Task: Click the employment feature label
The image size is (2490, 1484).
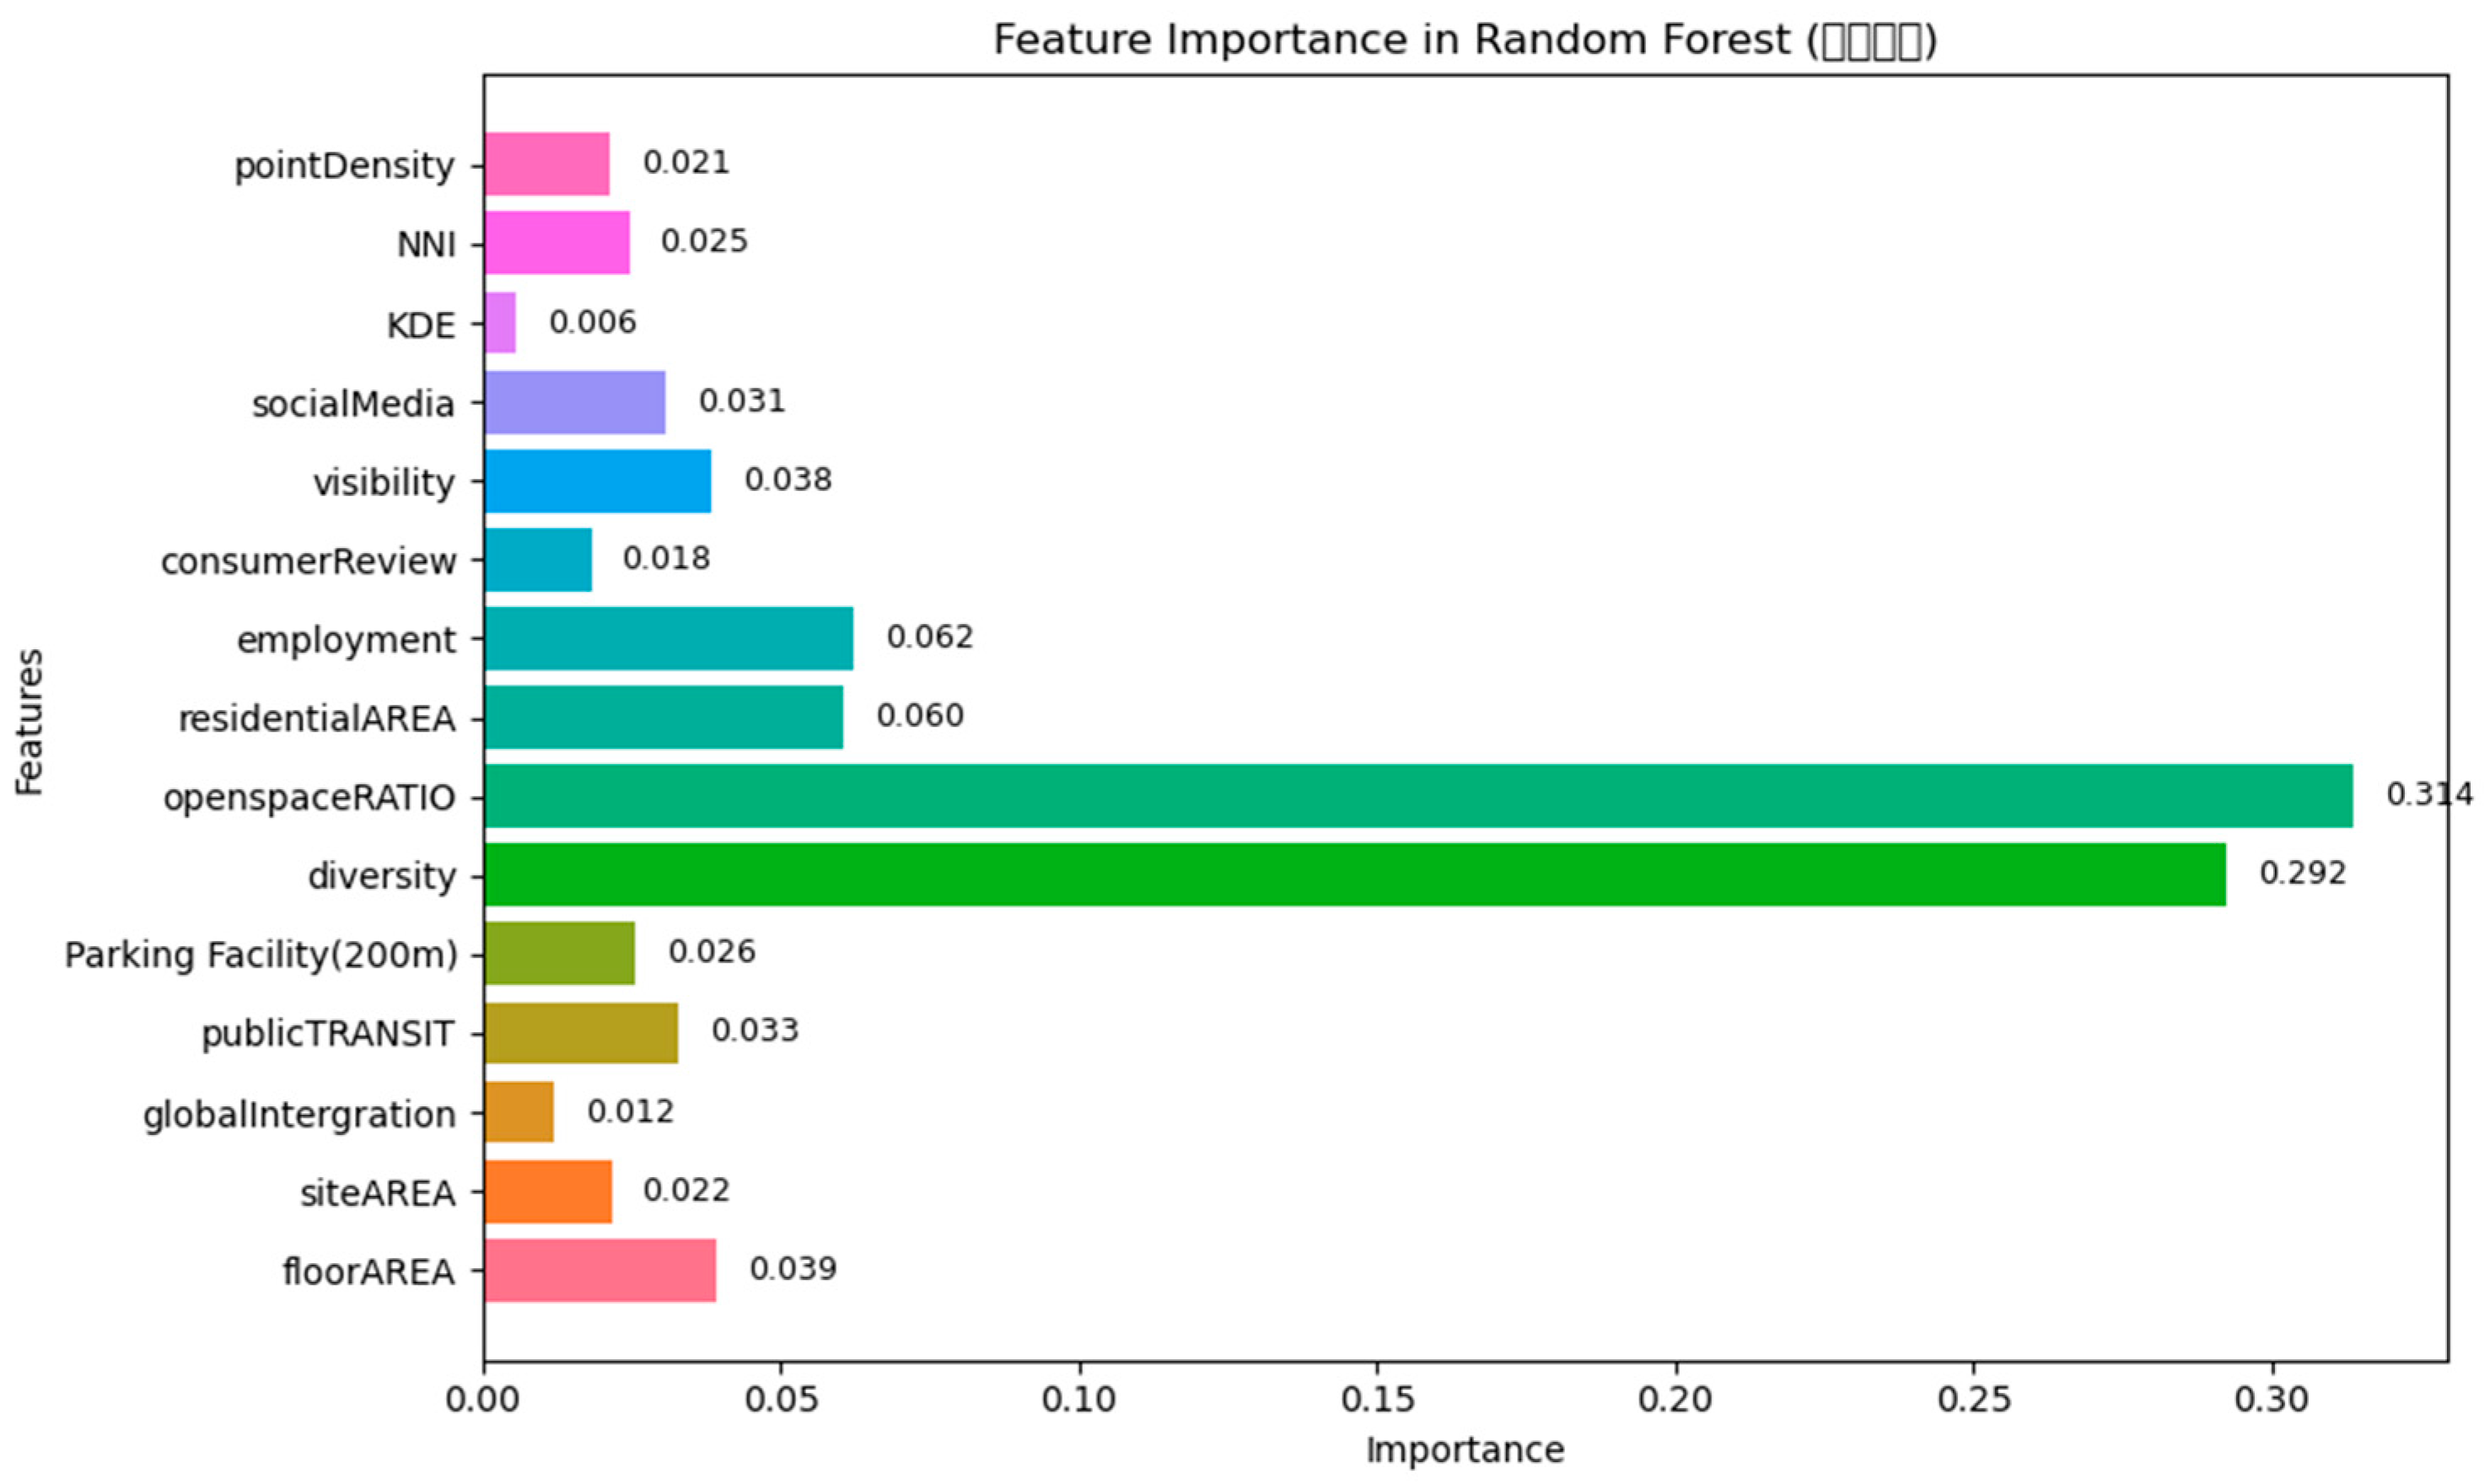Action: [346, 641]
